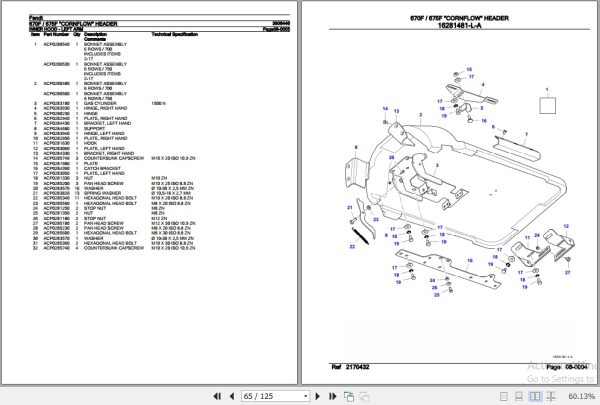600x405 pixels.
Task: Go to the previous page
Action: 232,396
